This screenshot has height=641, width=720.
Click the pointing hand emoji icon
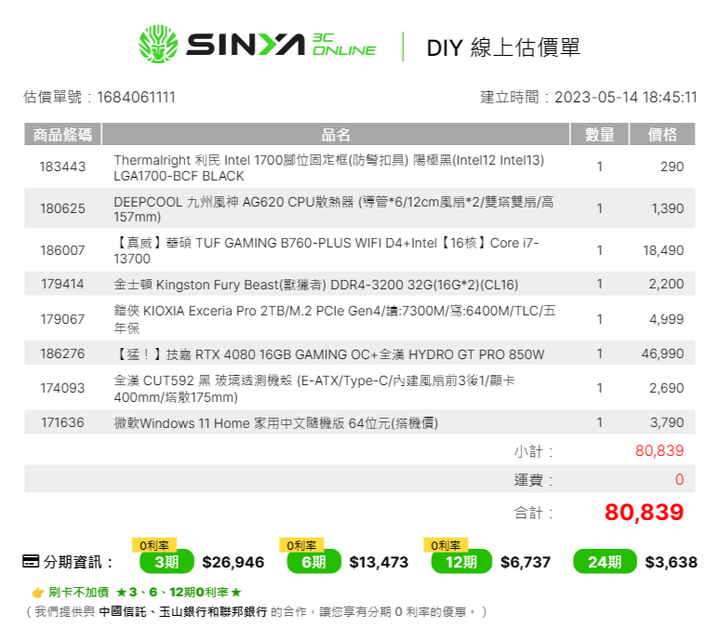[x=38, y=593]
